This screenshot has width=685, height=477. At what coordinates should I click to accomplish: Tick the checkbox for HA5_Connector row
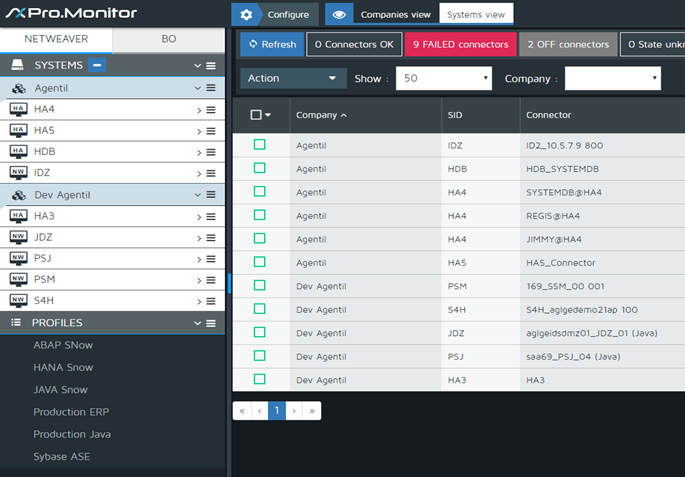click(259, 262)
